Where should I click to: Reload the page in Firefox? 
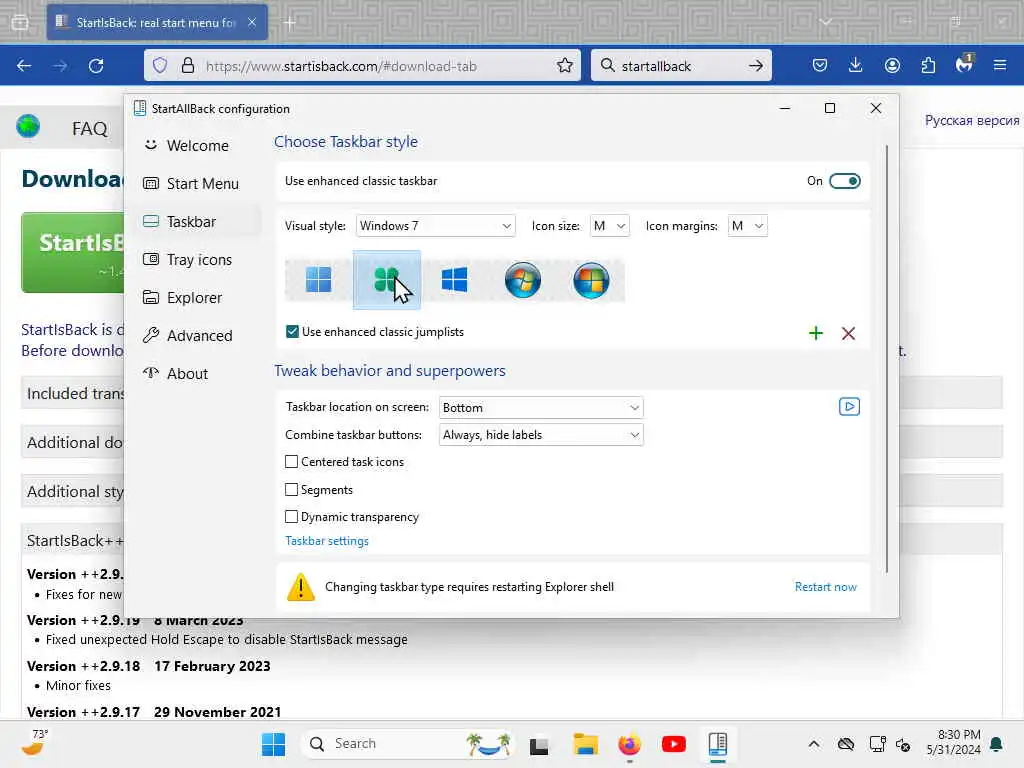click(96, 66)
